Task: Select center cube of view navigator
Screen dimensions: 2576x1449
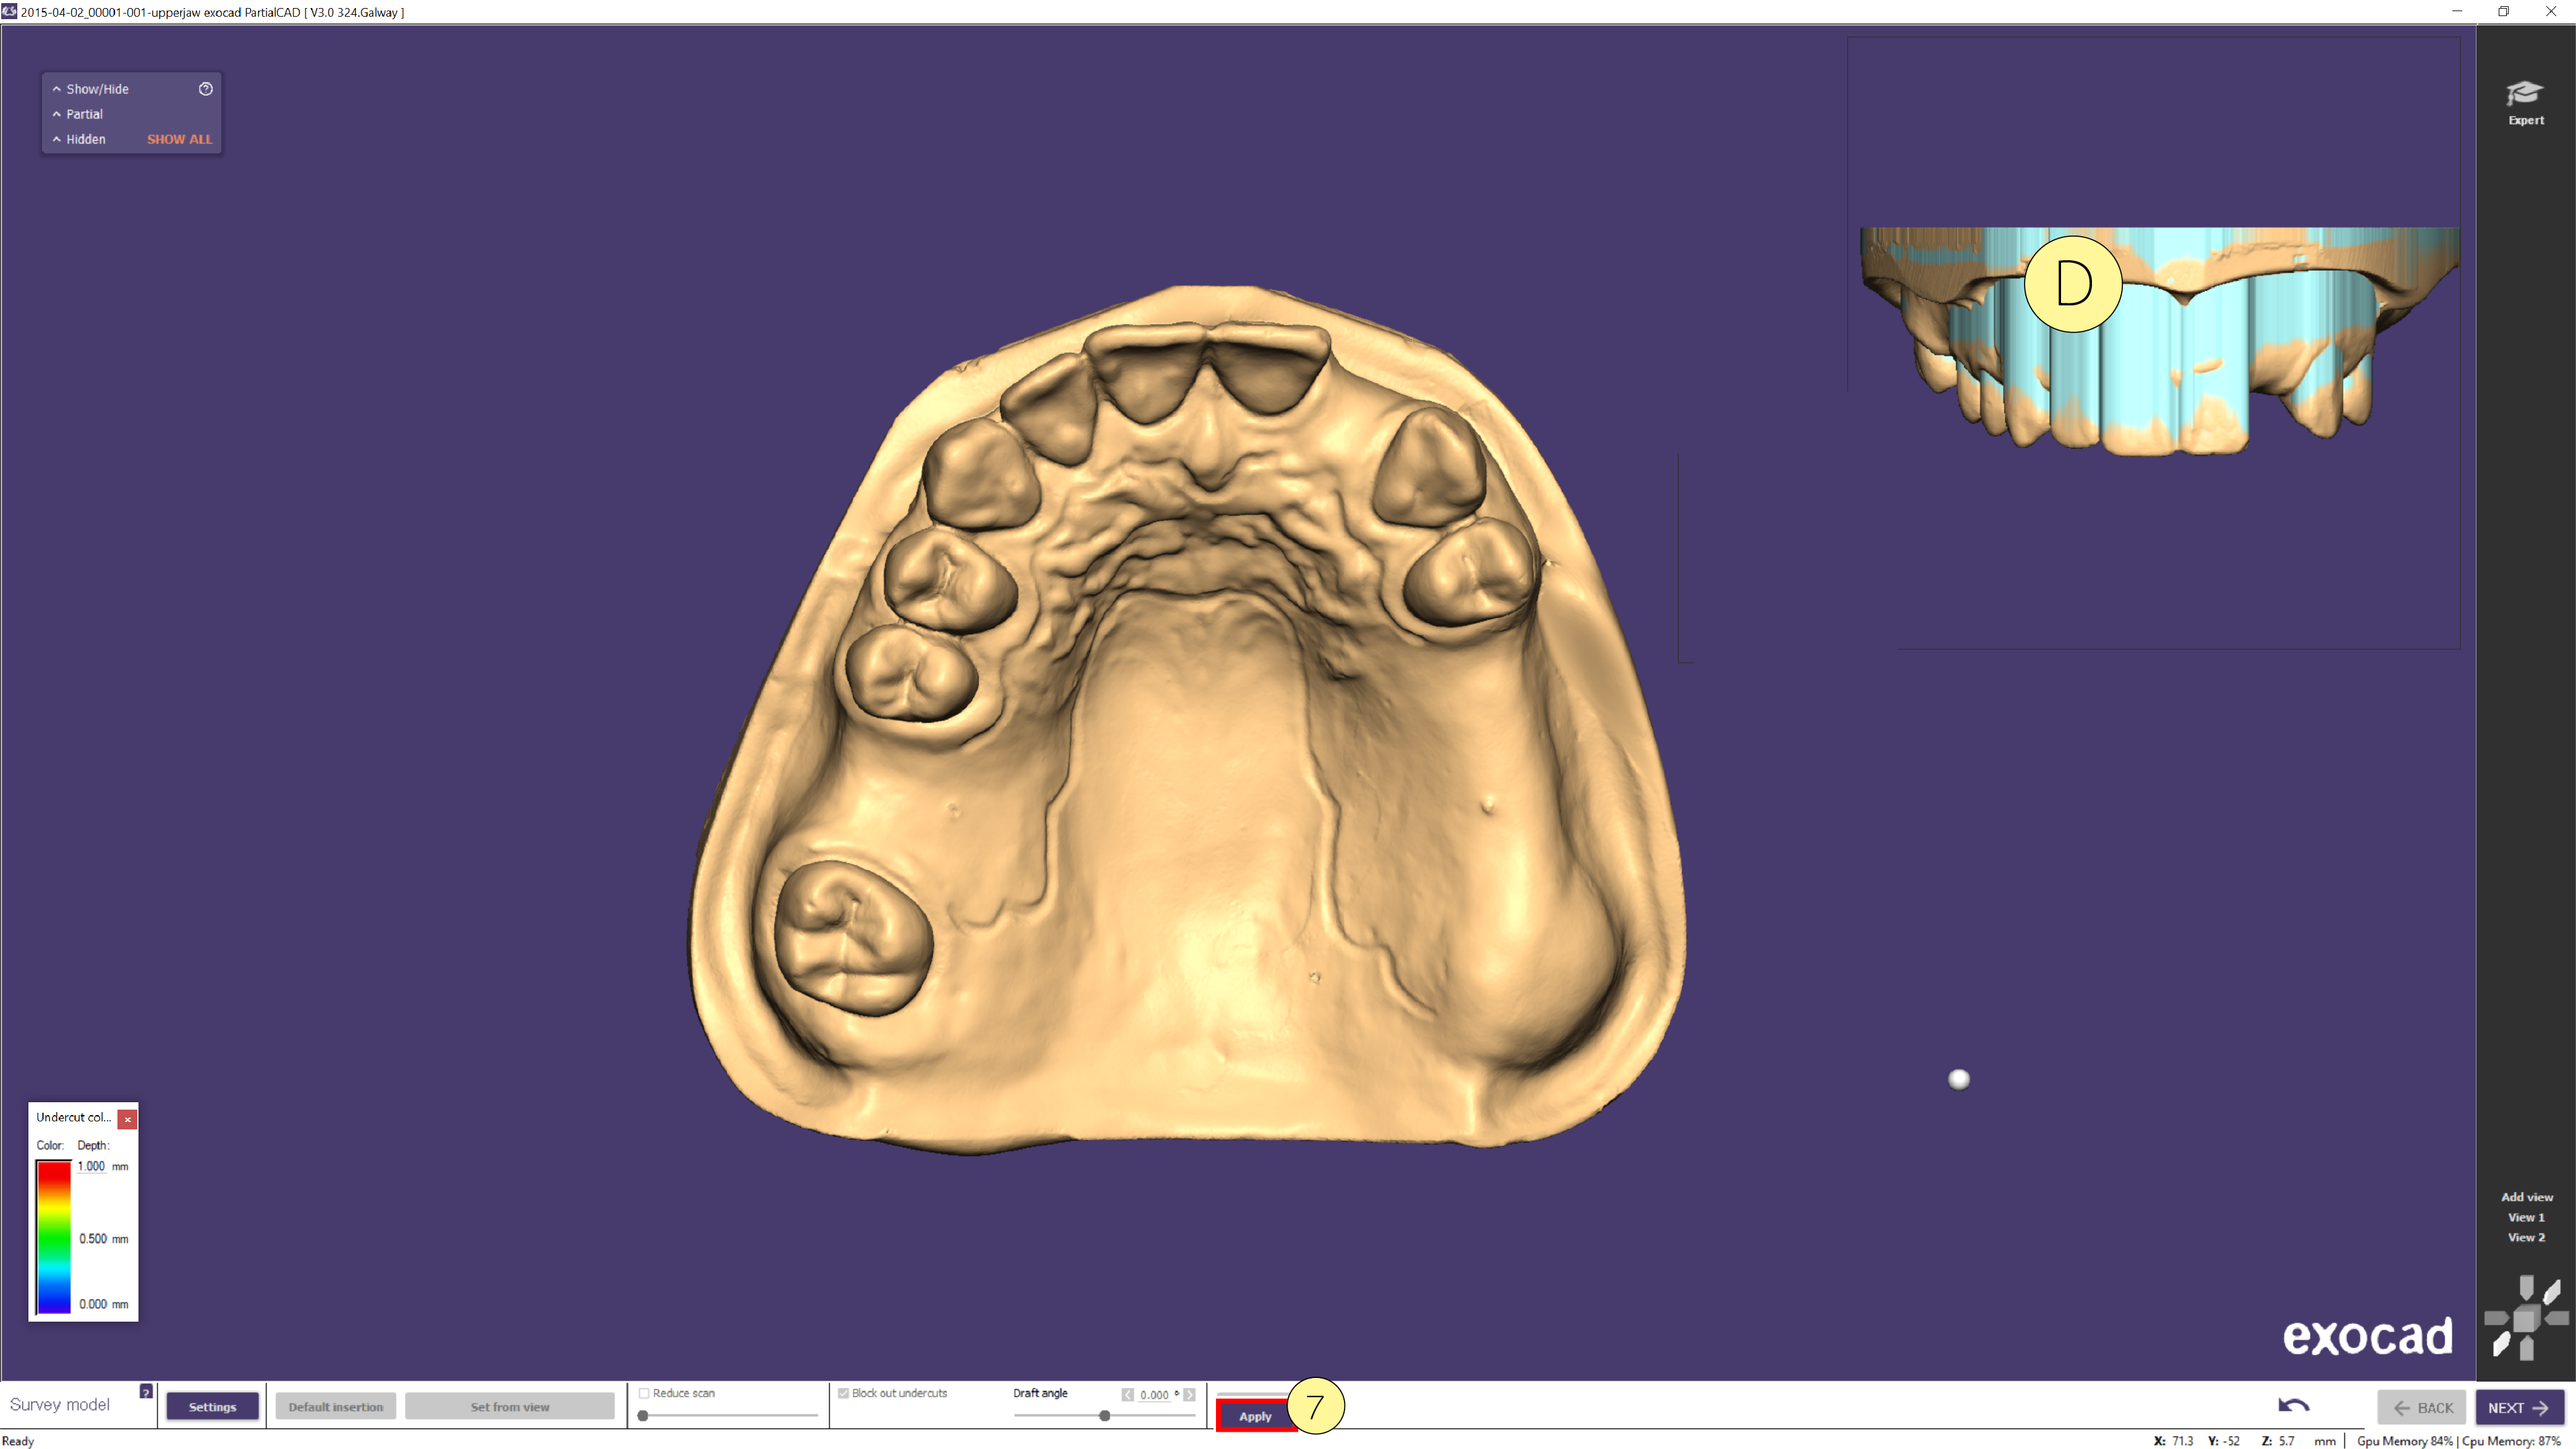Action: (x=2527, y=1319)
